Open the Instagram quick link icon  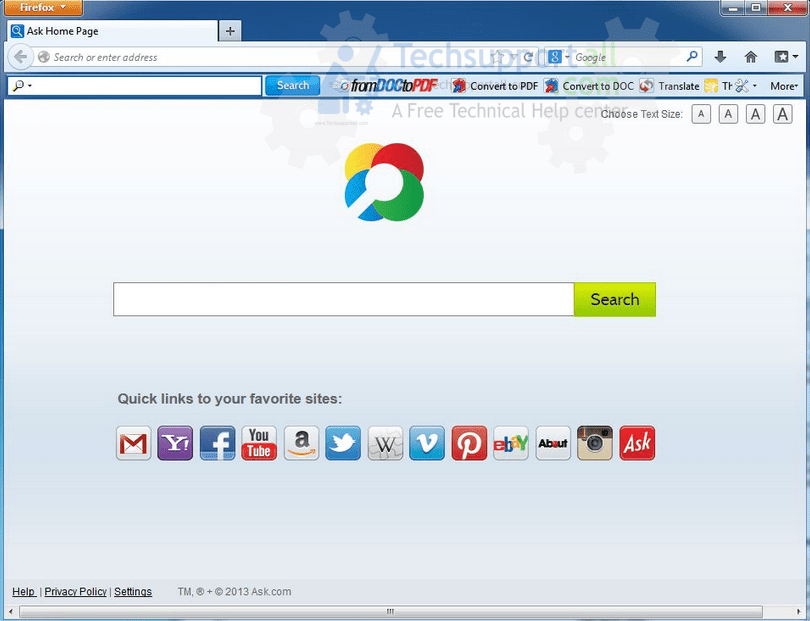coord(595,443)
